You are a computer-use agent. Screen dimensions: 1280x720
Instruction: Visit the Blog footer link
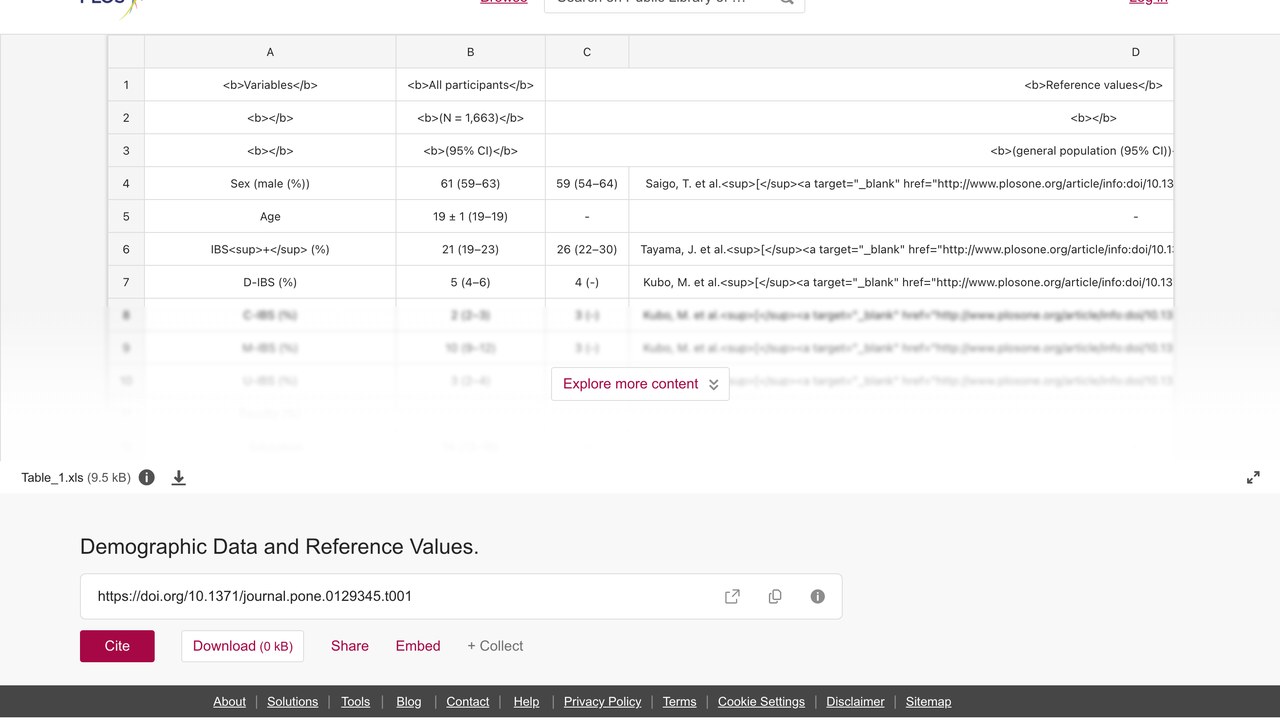409,702
